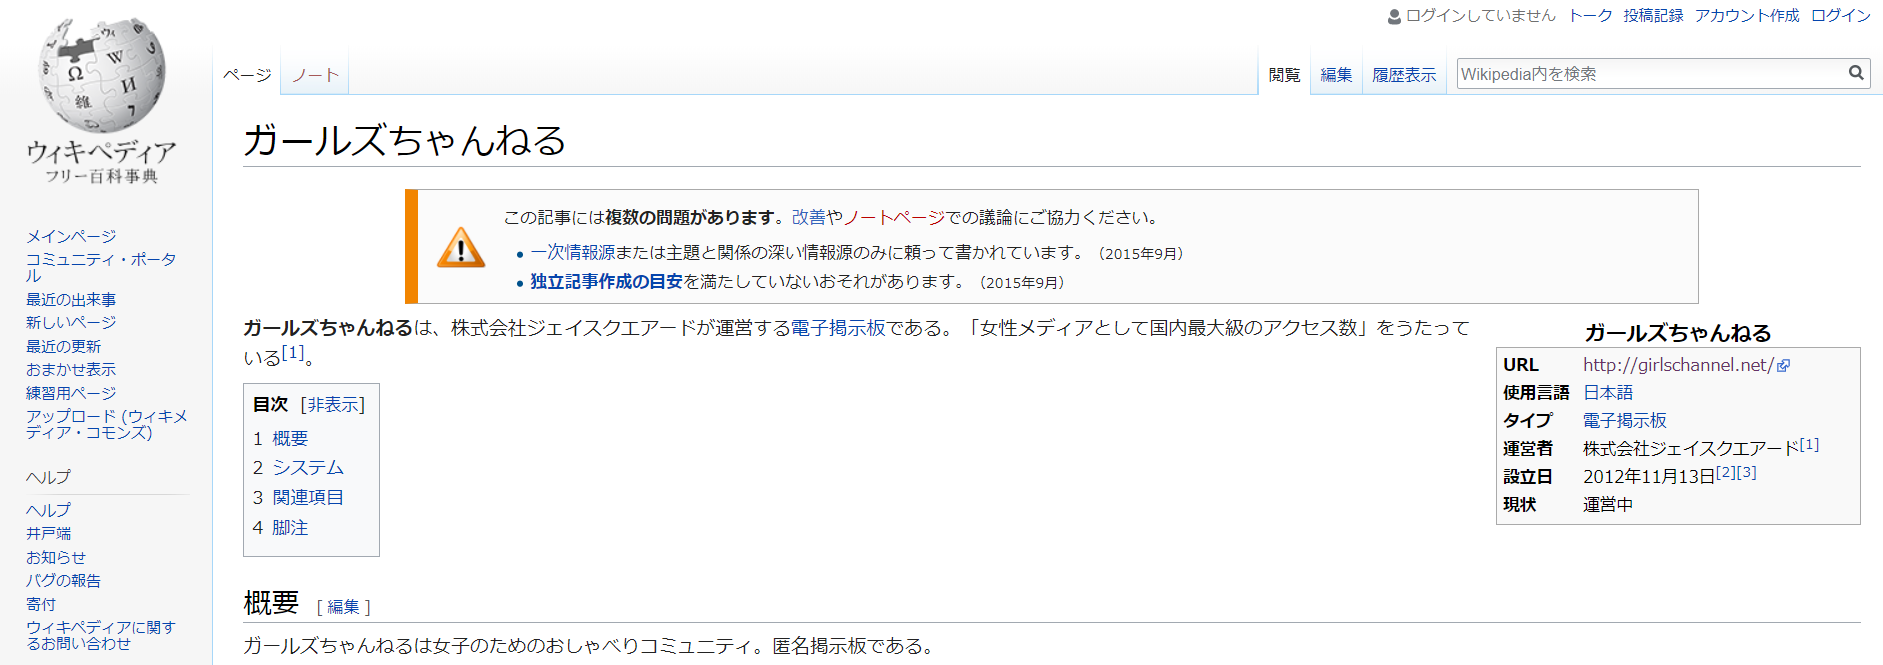This screenshot has height=665, width=1883.
Task: Open http://girlschannel.net/ URL in infobox
Action: [1679, 365]
